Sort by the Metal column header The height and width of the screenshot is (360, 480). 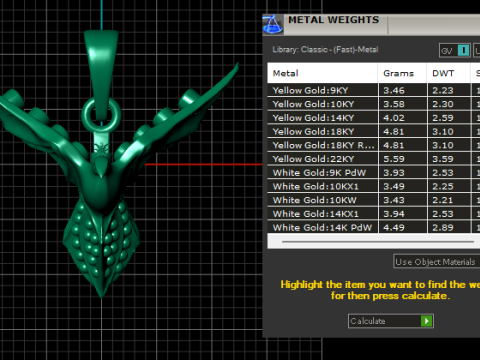coord(322,73)
